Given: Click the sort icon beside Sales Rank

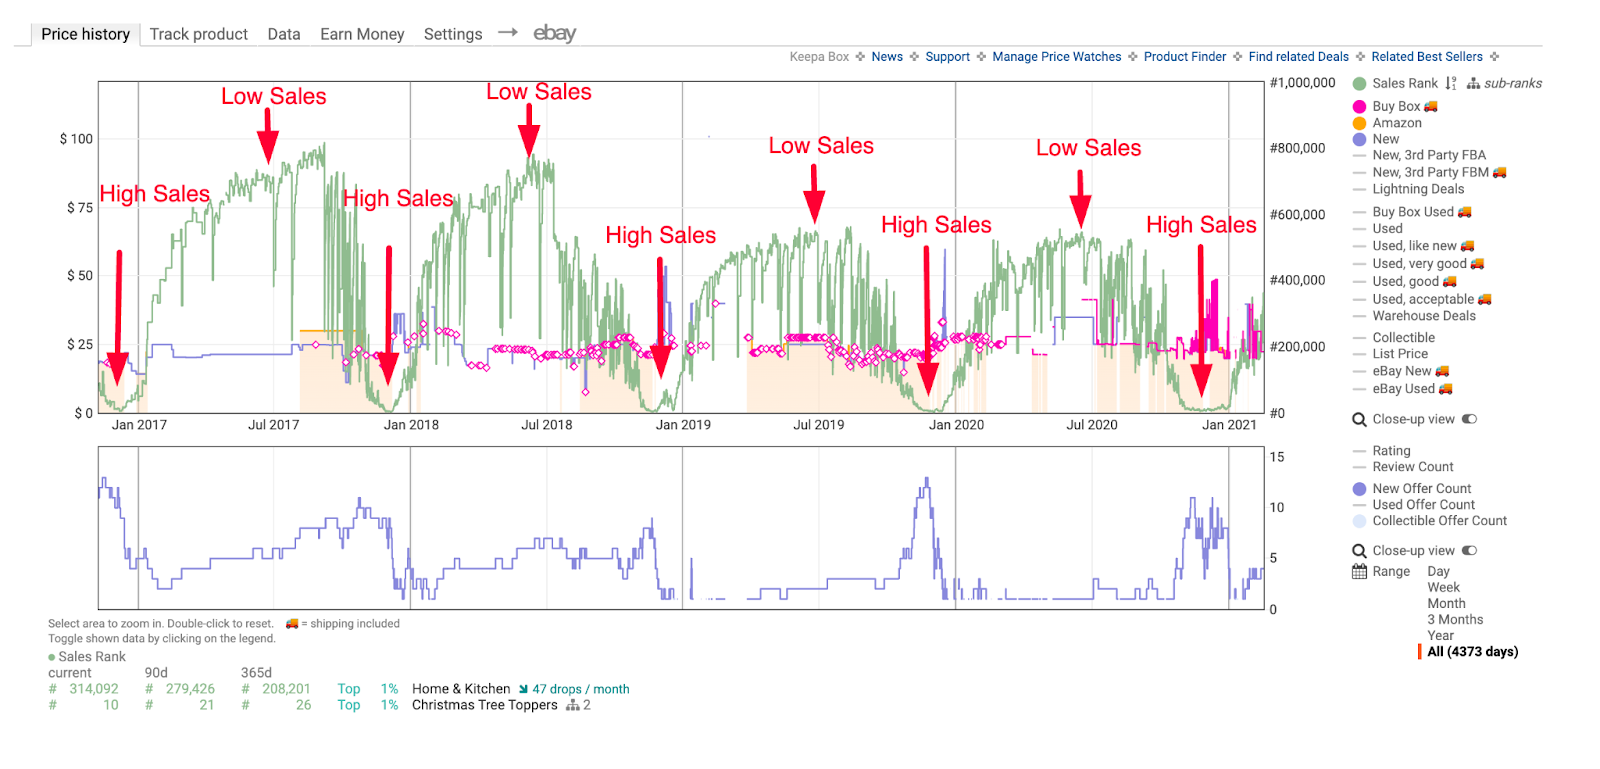Looking at the screenshot, I should coord(1450,83).
